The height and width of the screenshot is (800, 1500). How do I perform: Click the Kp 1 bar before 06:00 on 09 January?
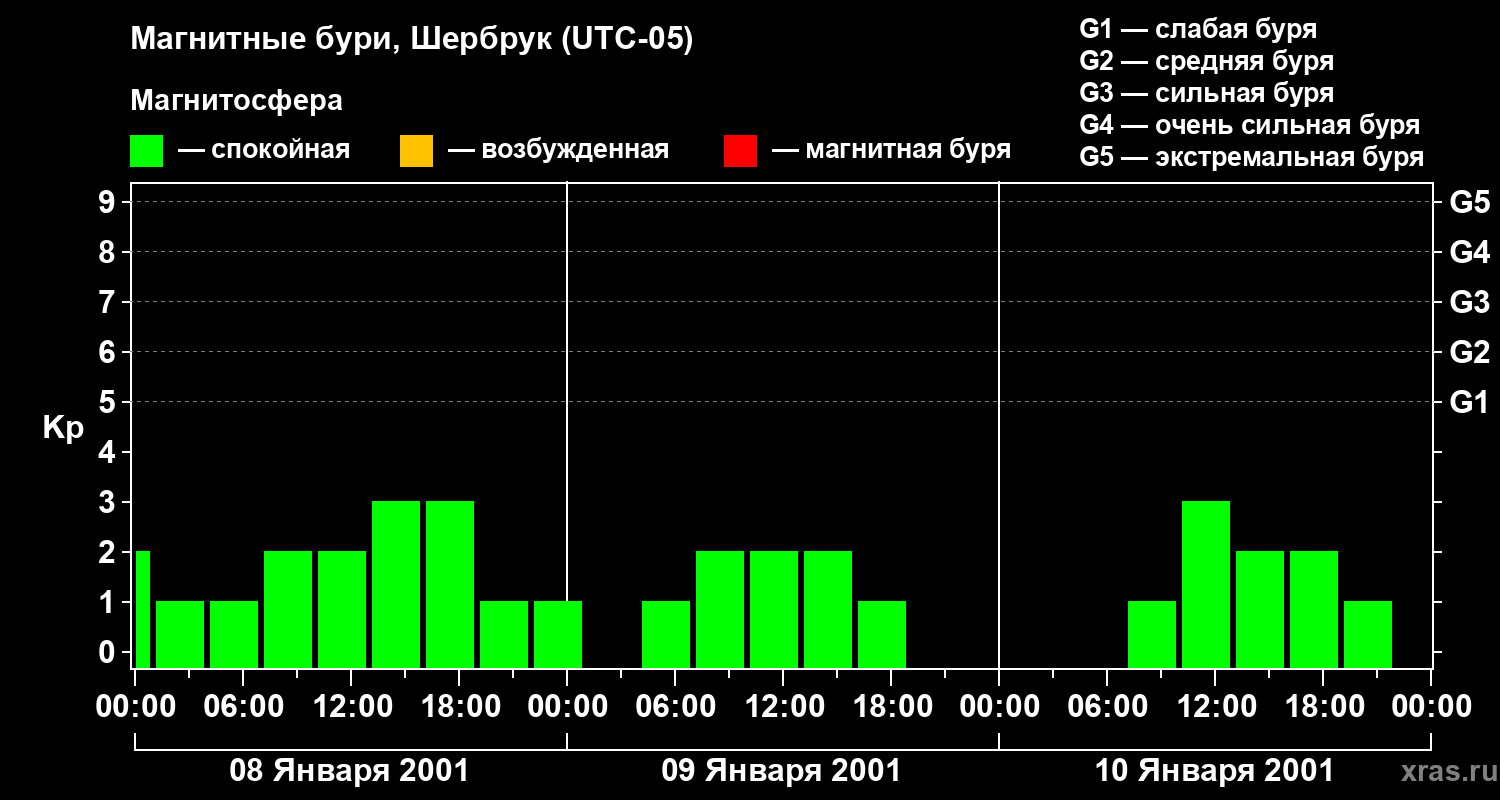[666, 634]
